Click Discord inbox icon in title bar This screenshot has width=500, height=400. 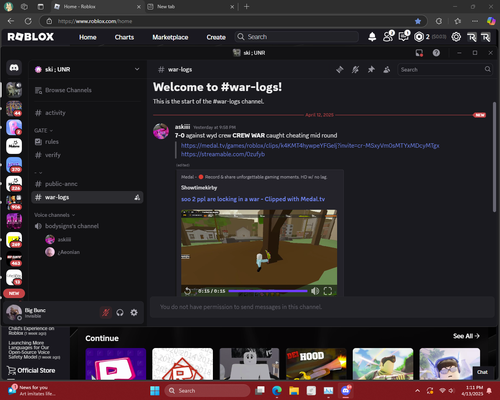click(x=419, y=53)
